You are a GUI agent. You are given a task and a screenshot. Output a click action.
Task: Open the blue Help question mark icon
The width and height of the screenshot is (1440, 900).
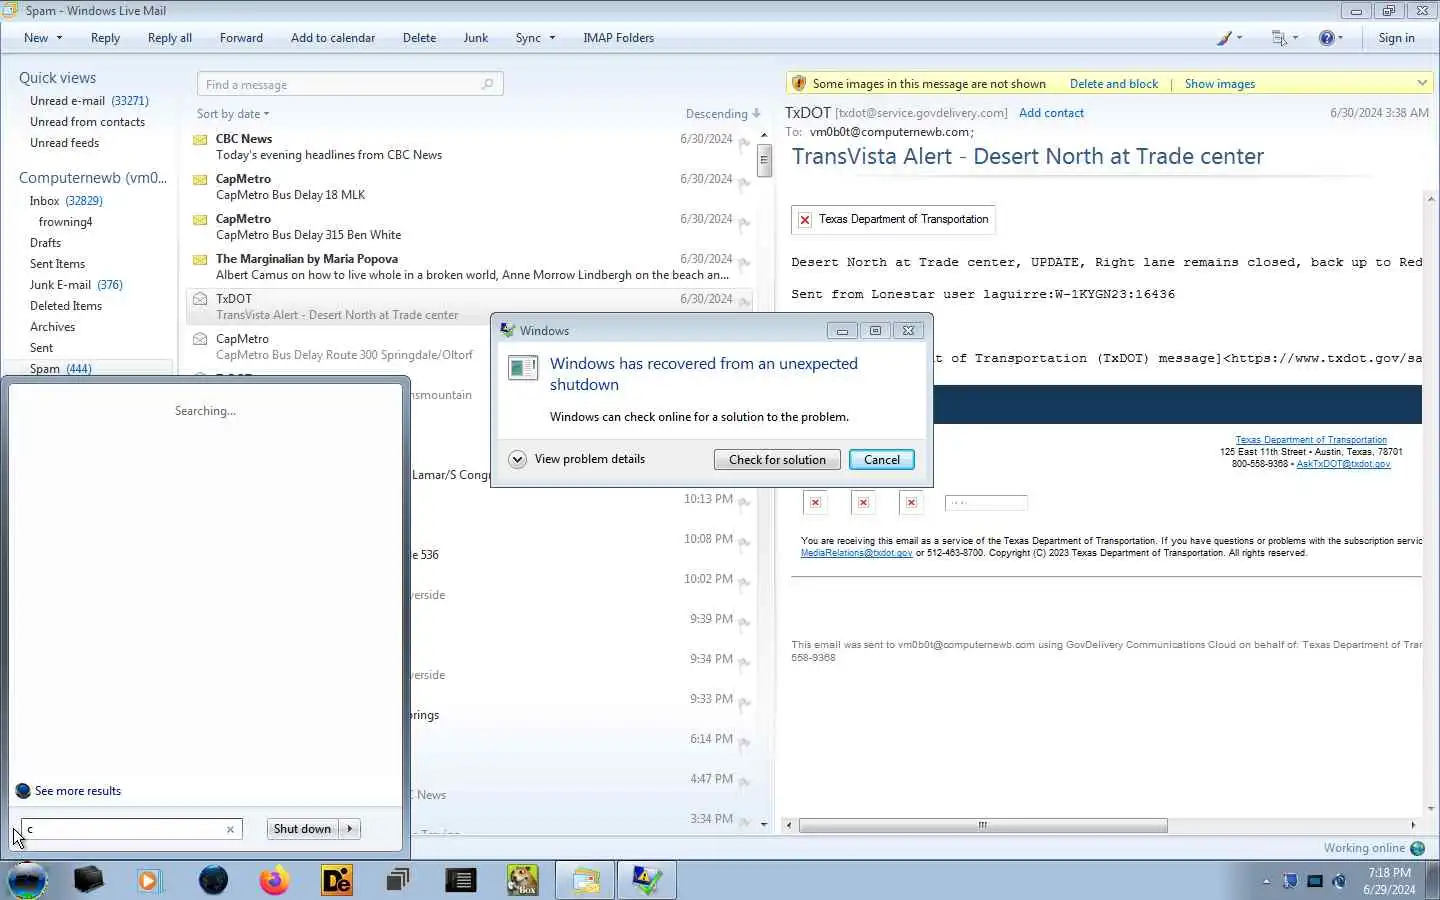[x=1331, y=38]
